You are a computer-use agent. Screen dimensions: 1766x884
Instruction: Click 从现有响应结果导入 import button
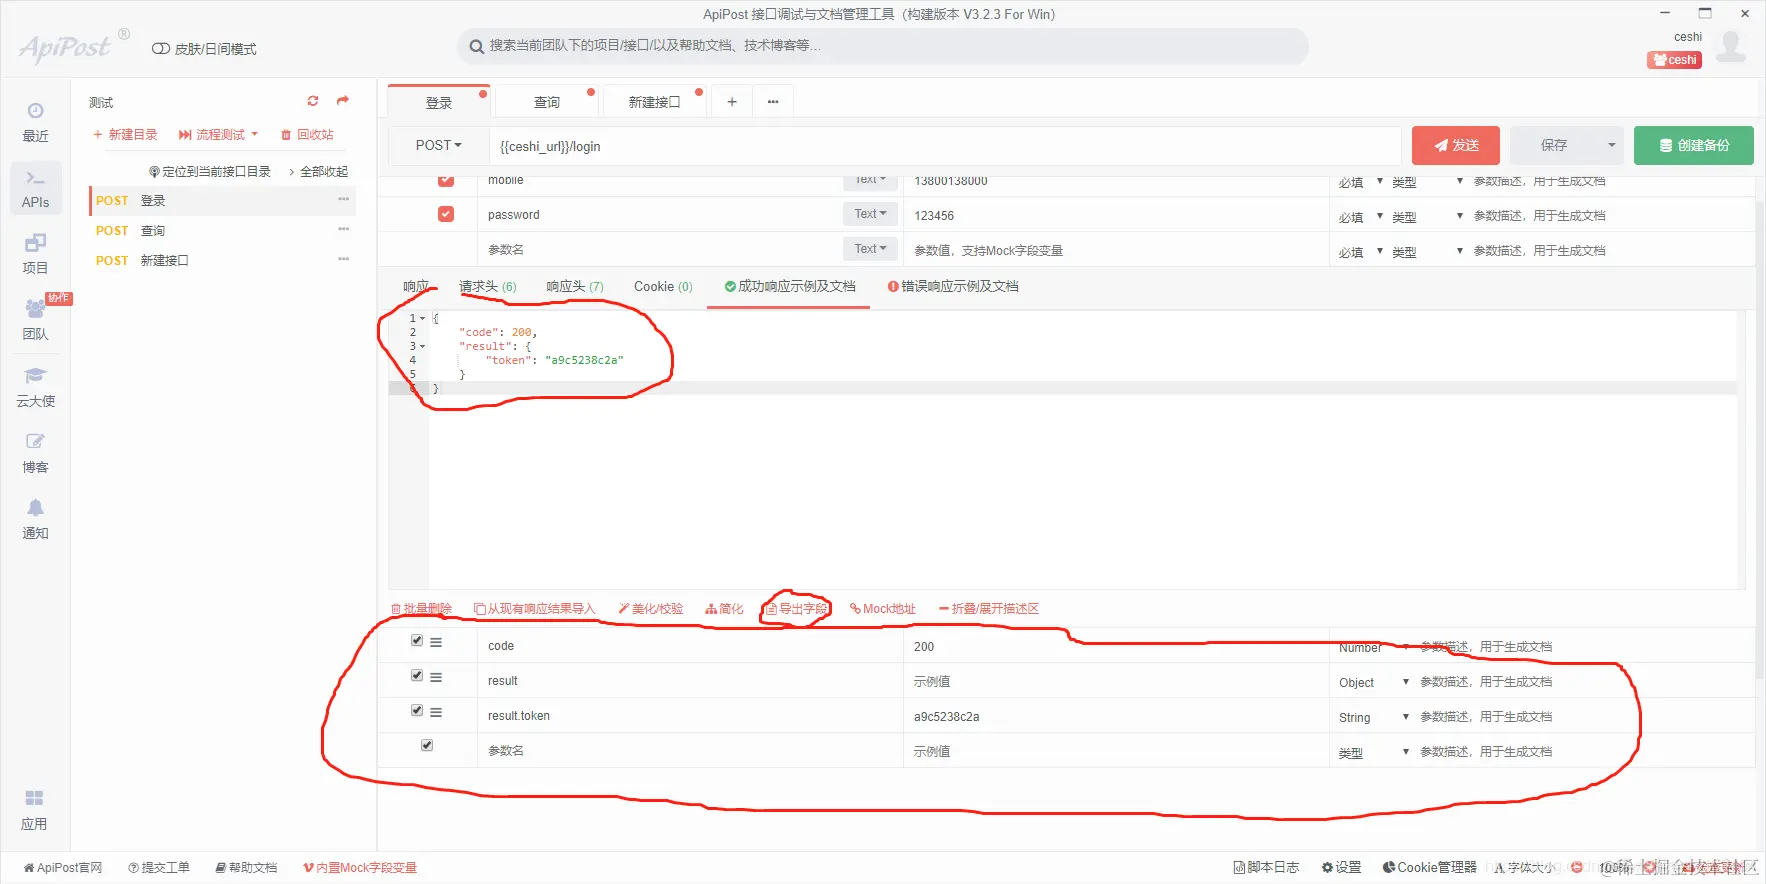tap(534, 609)
